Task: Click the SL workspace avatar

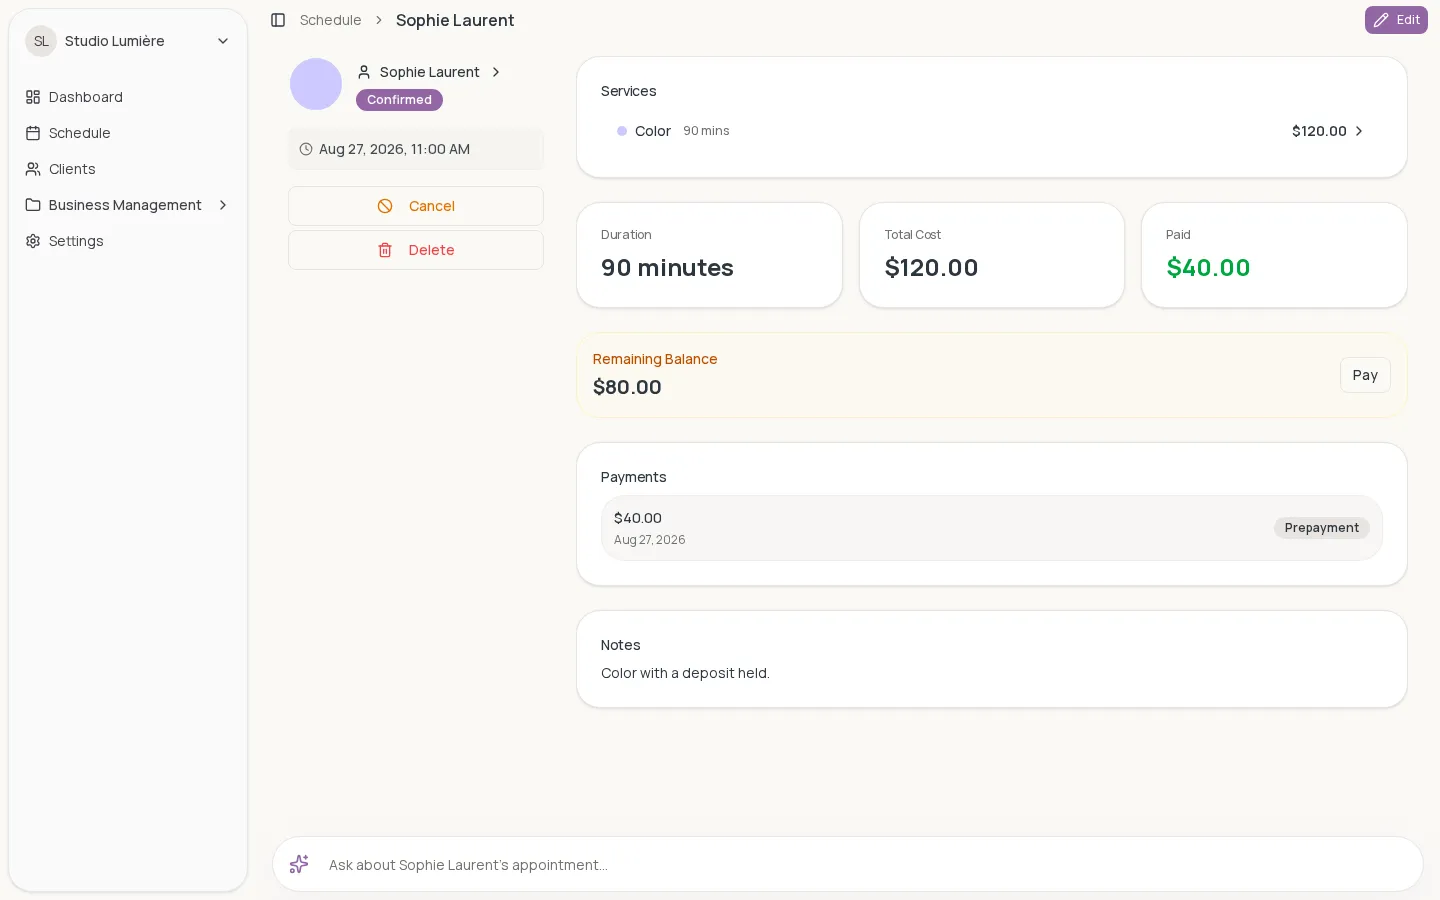Action: (x=41, y=41)
